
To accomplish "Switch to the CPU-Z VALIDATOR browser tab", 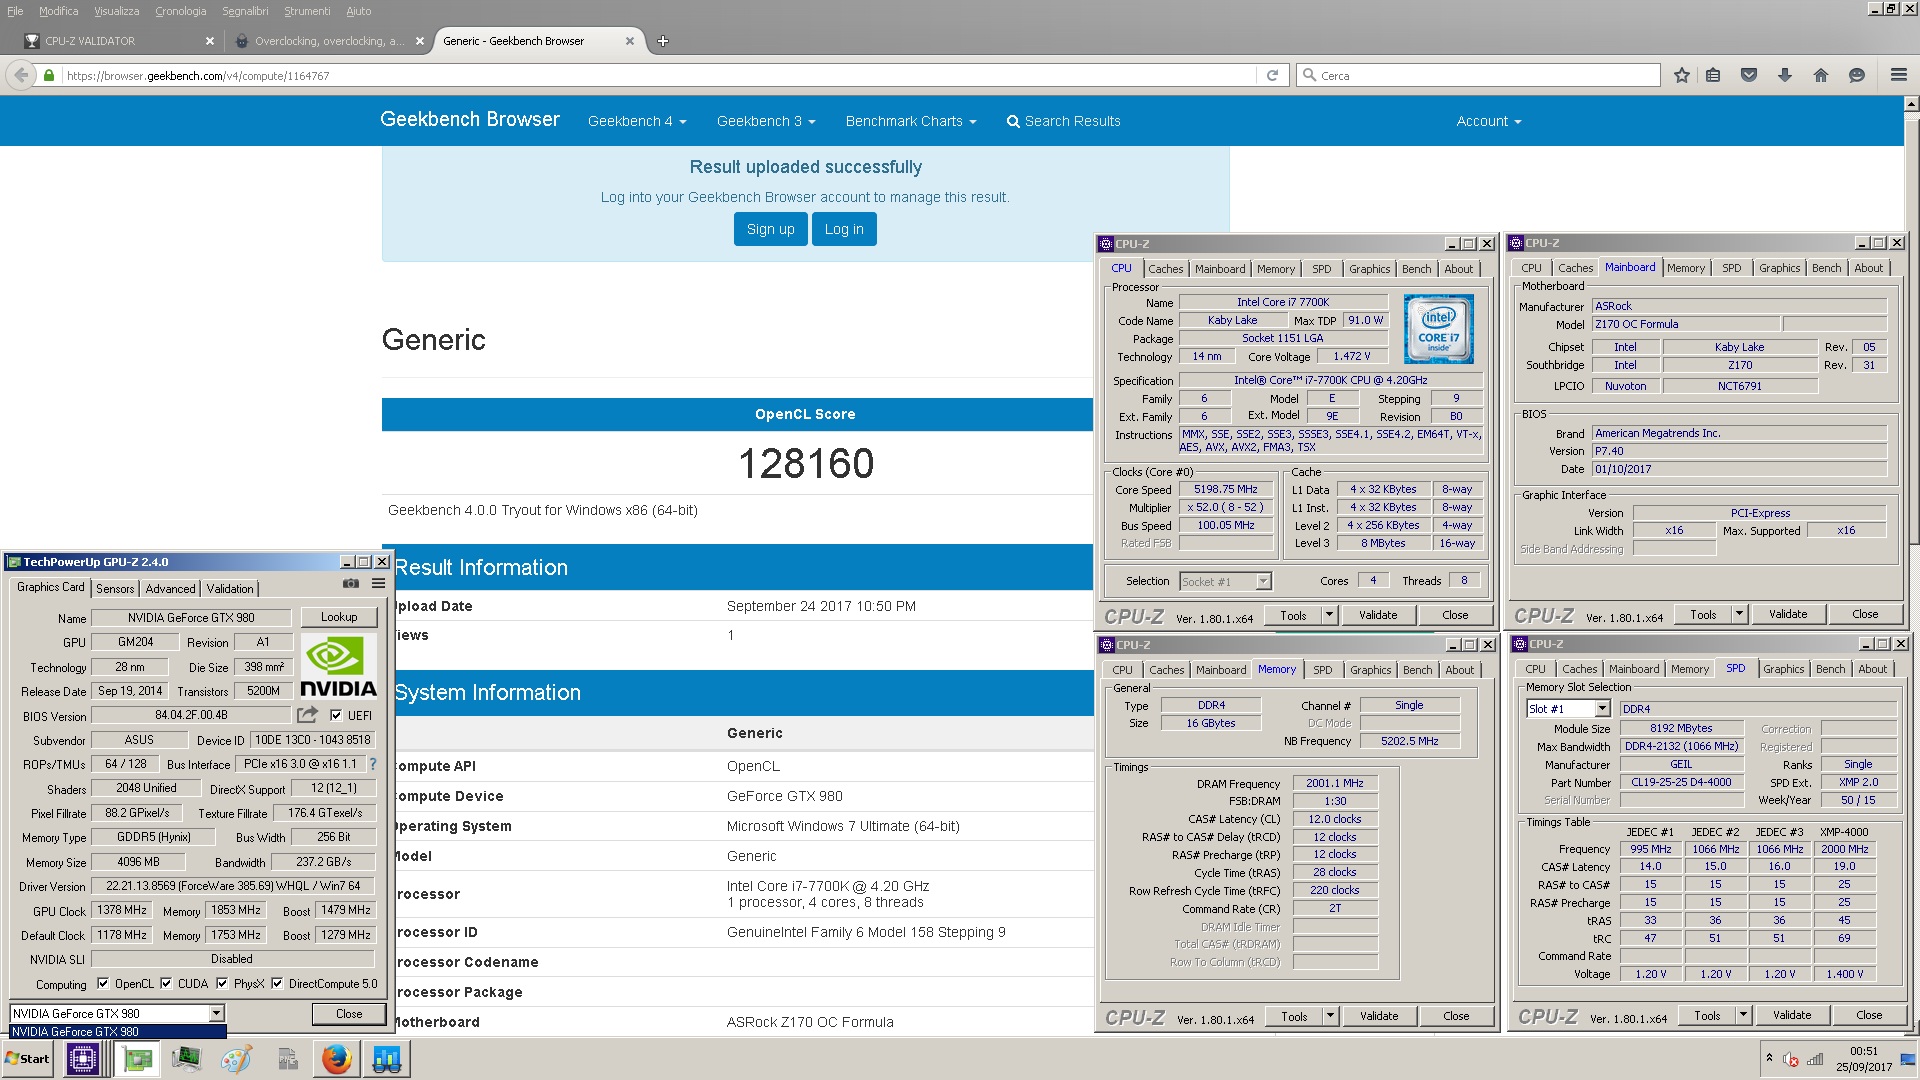I will click(x=119, y=41).
